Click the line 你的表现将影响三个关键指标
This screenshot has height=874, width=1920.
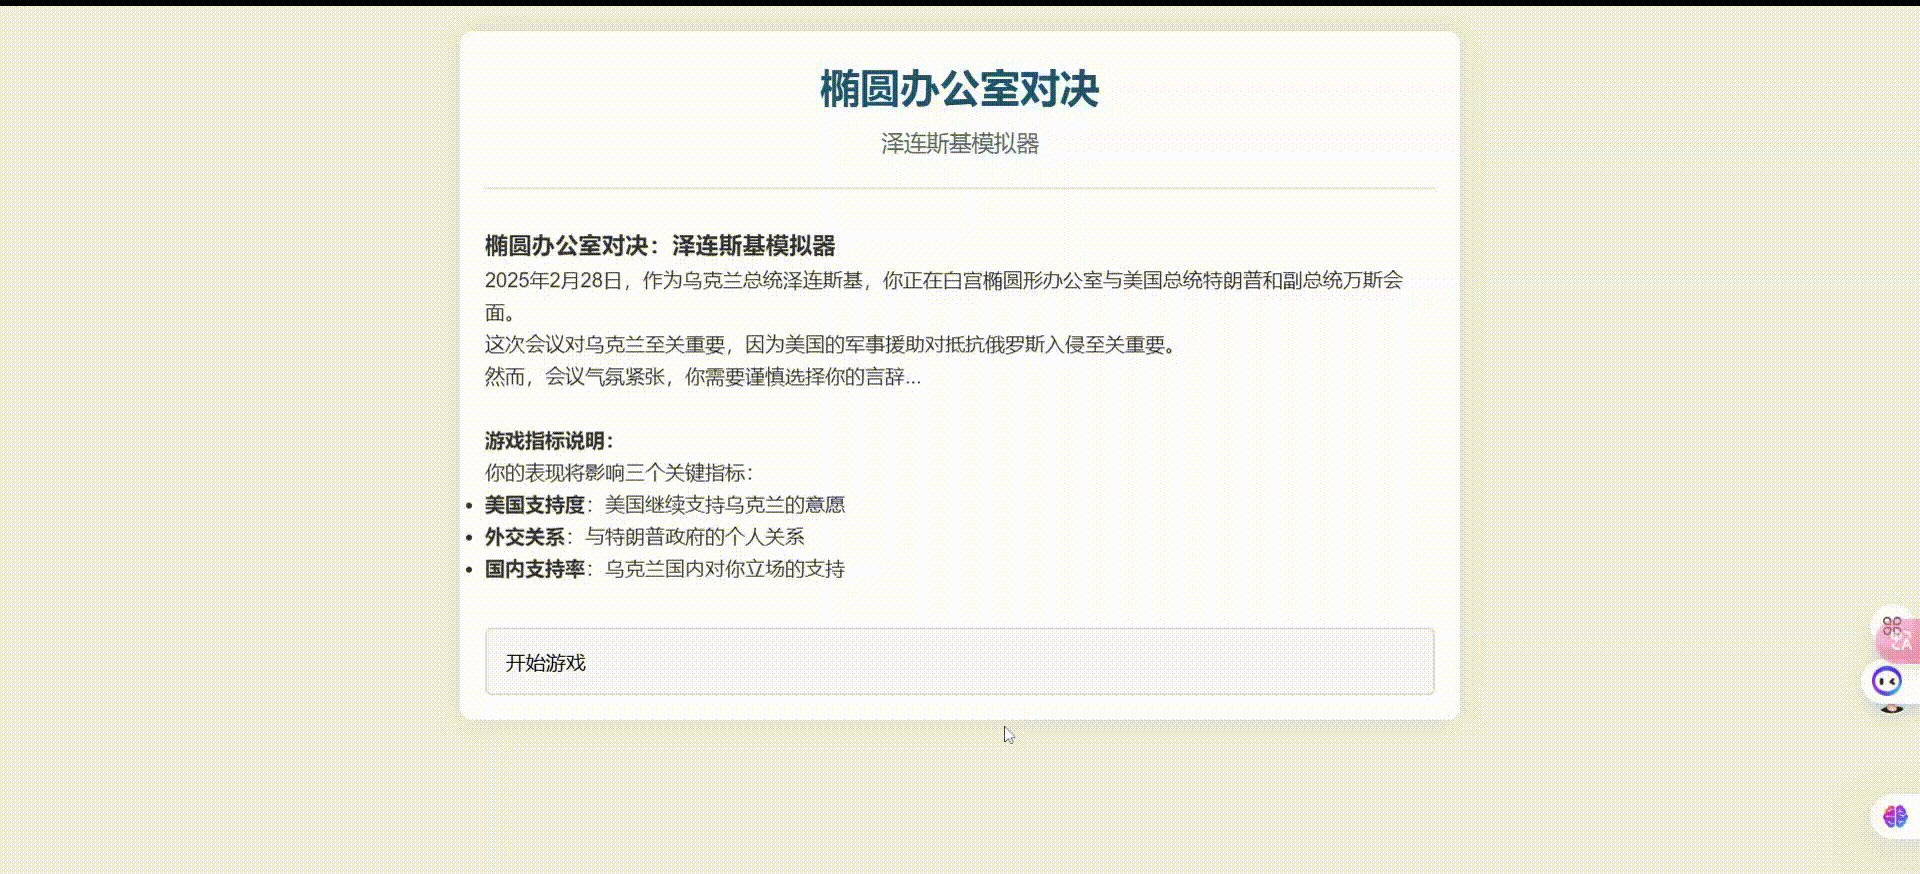(620, 472)
